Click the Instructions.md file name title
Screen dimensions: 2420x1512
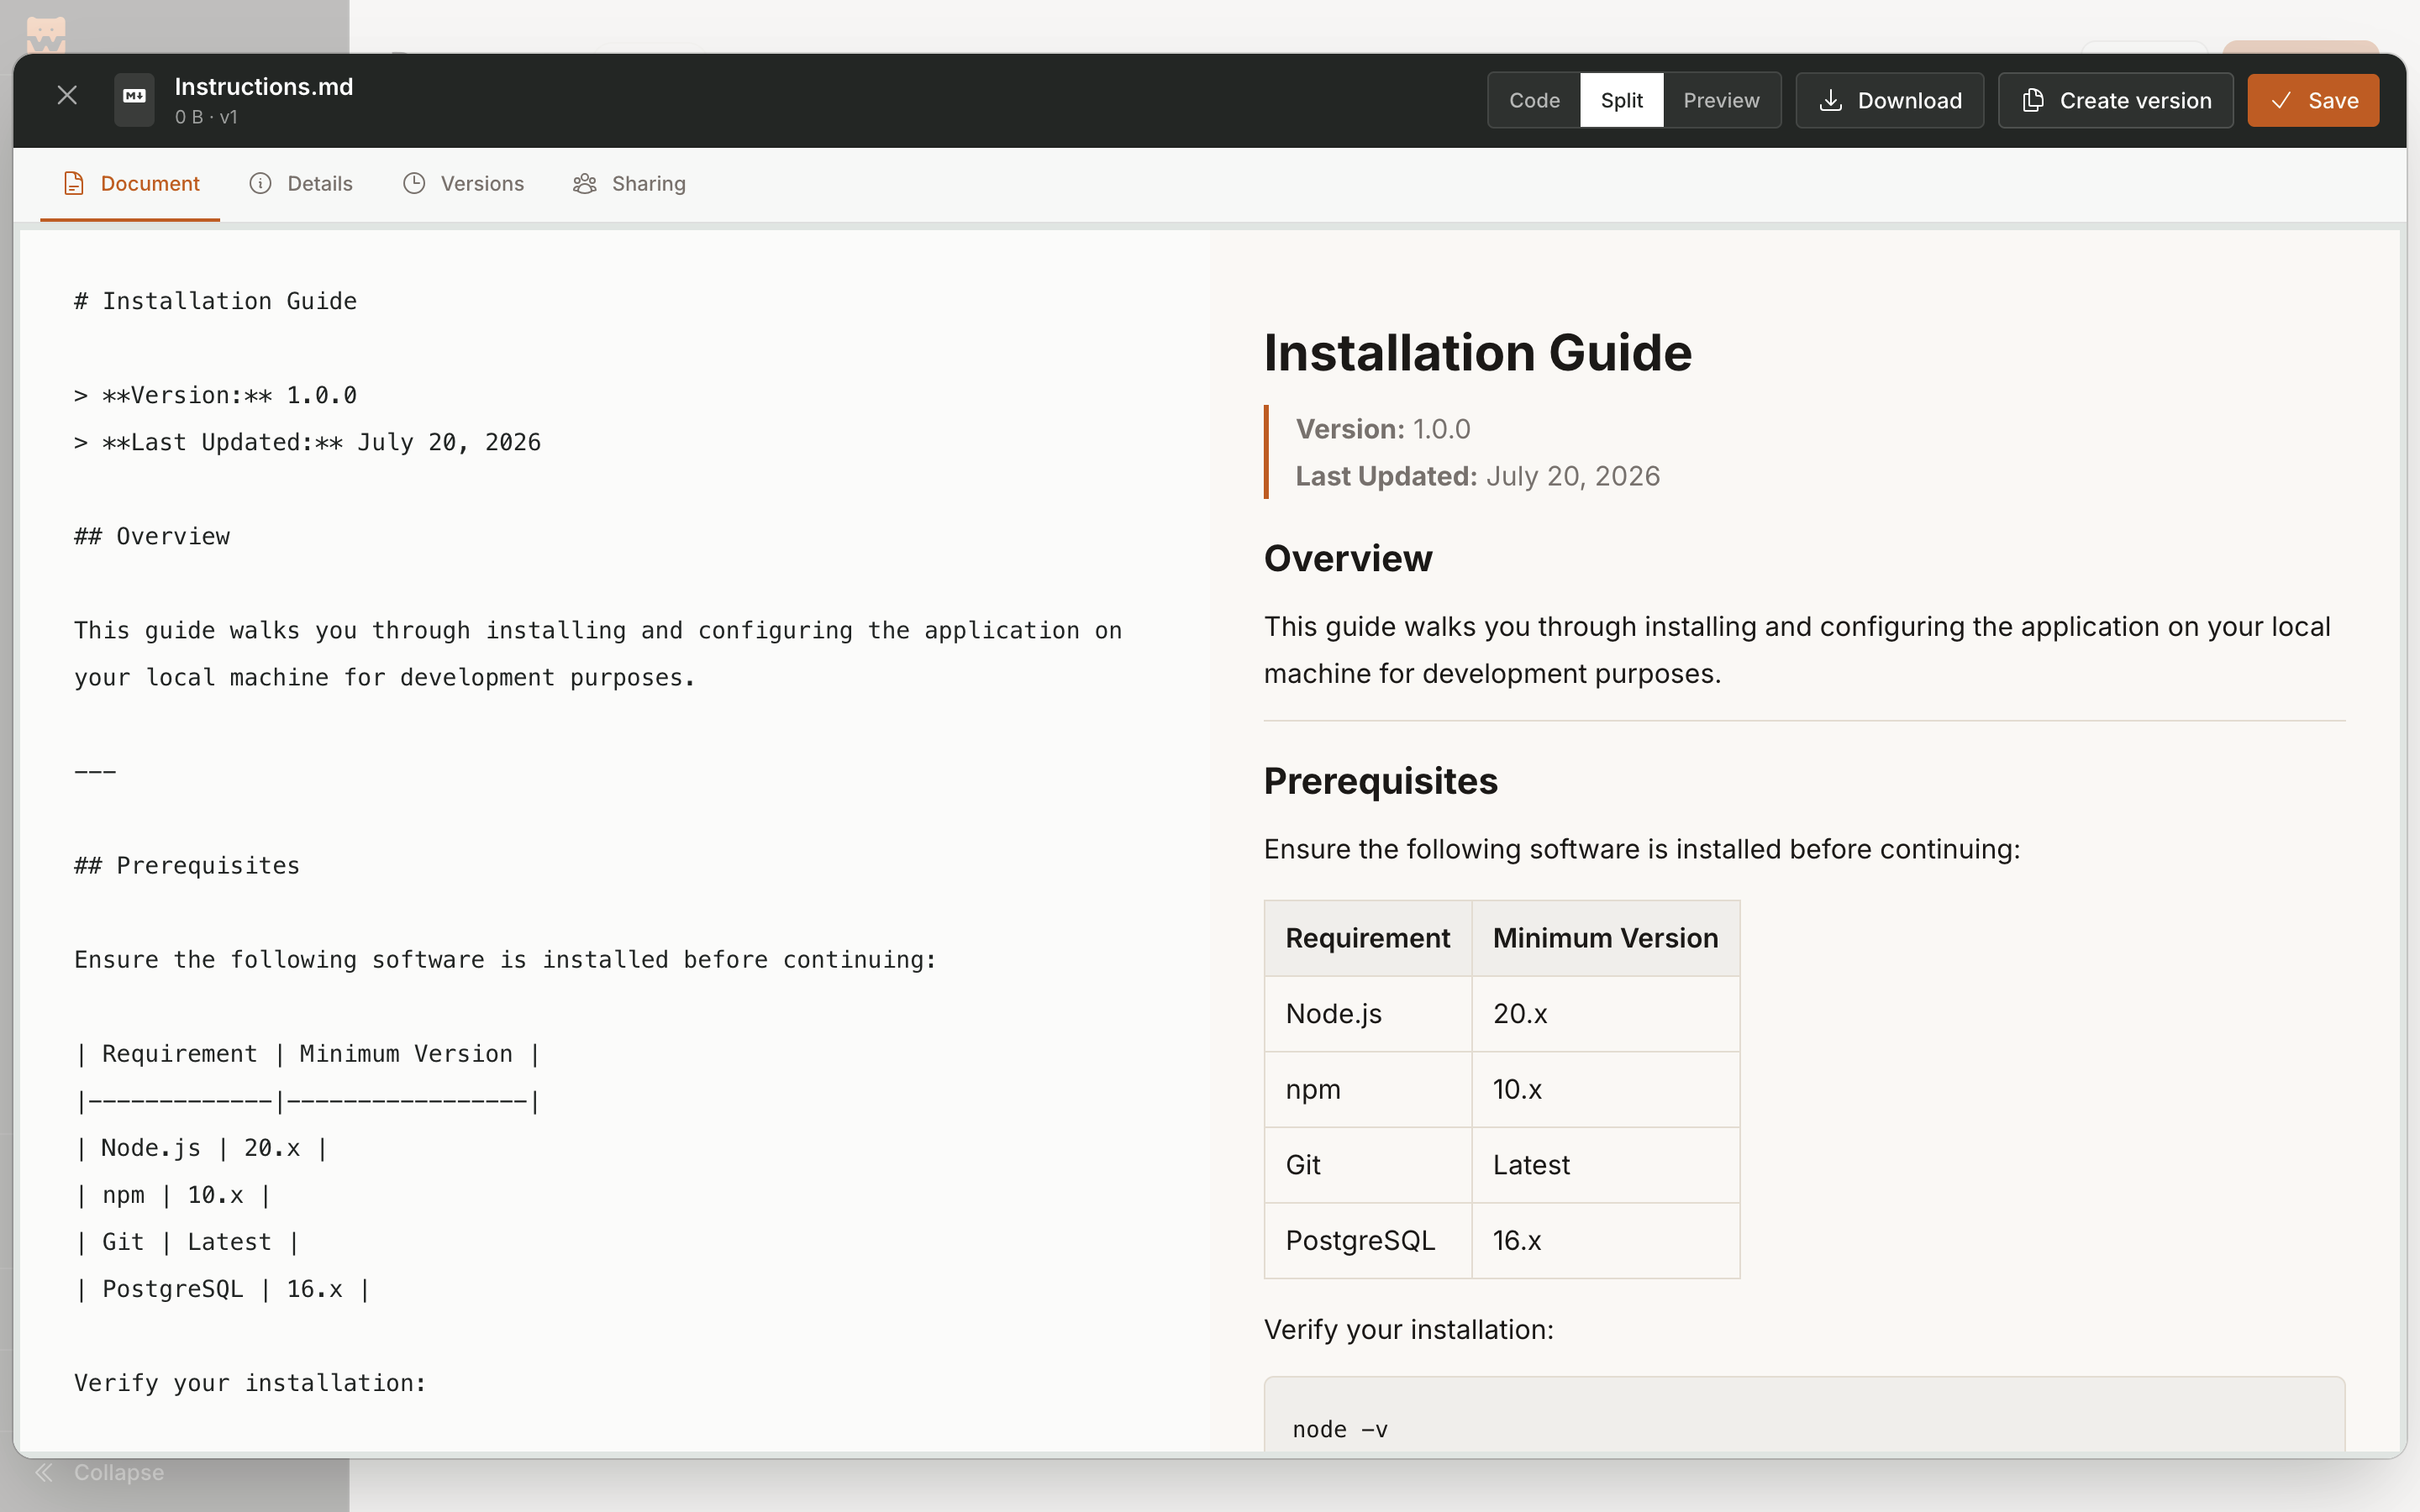pyautogui.click(x=264, y=87)
